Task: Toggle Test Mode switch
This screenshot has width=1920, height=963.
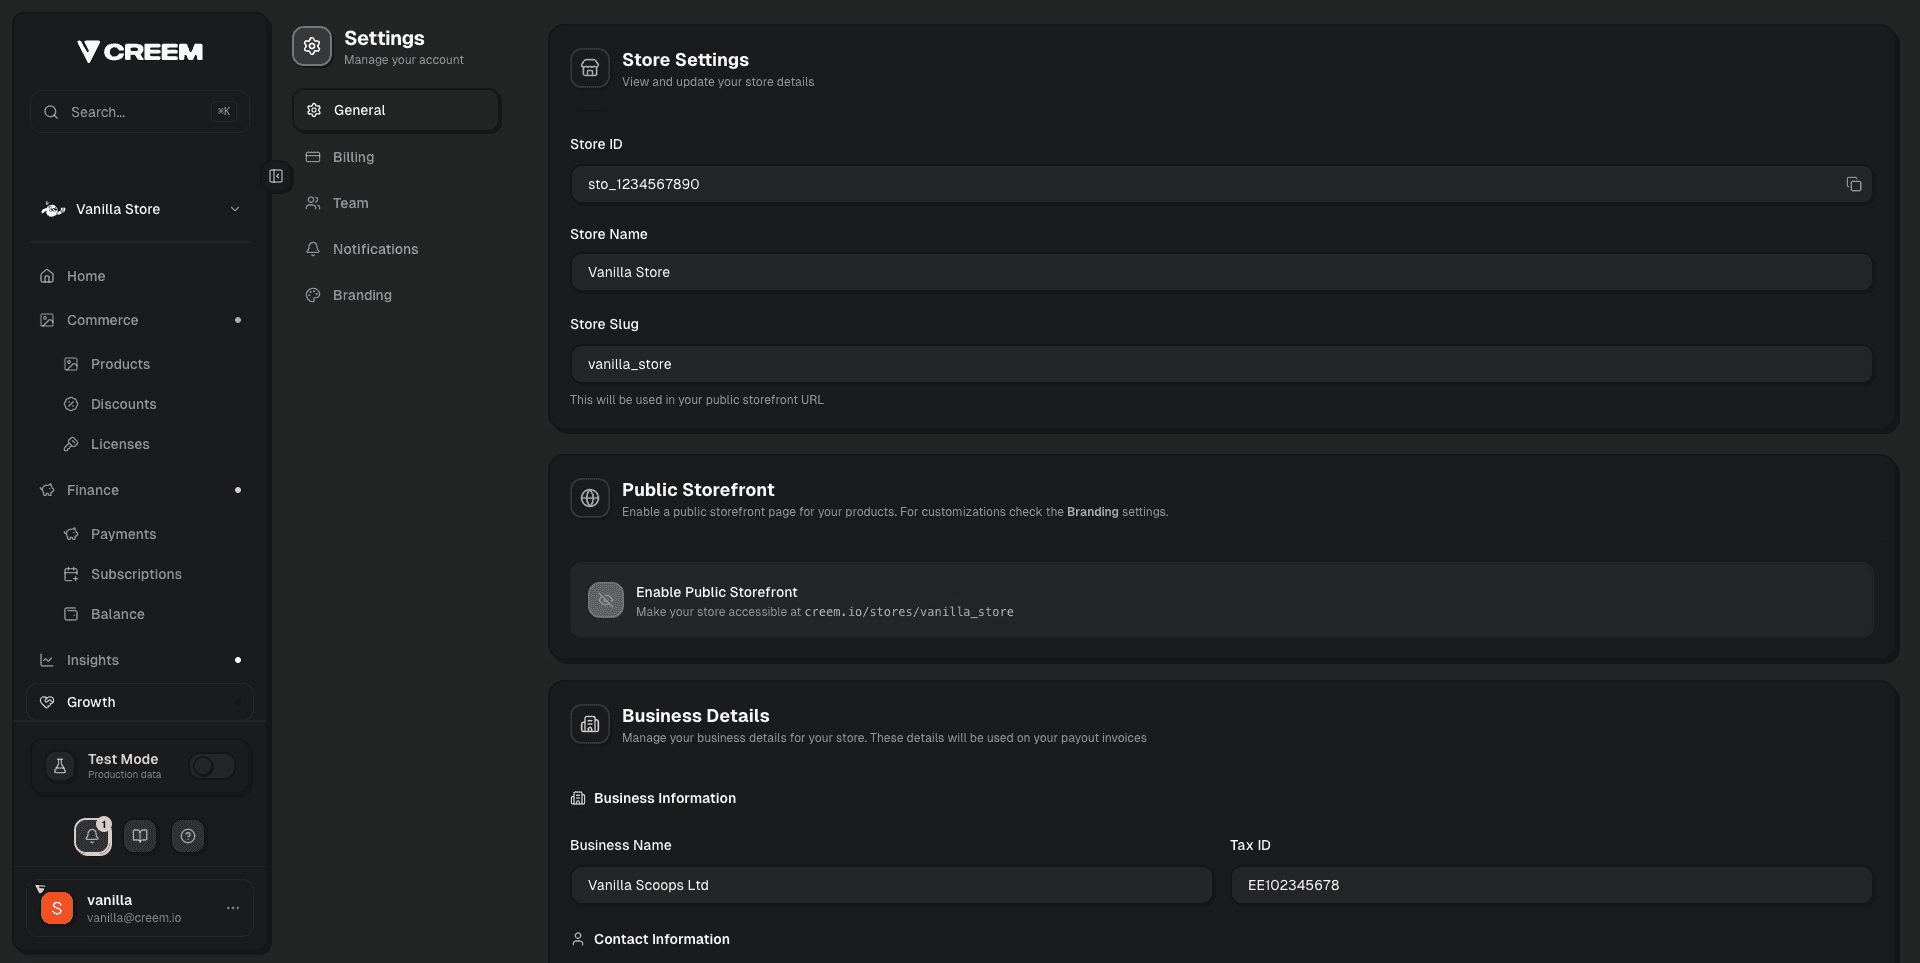Action: (212, 766)
